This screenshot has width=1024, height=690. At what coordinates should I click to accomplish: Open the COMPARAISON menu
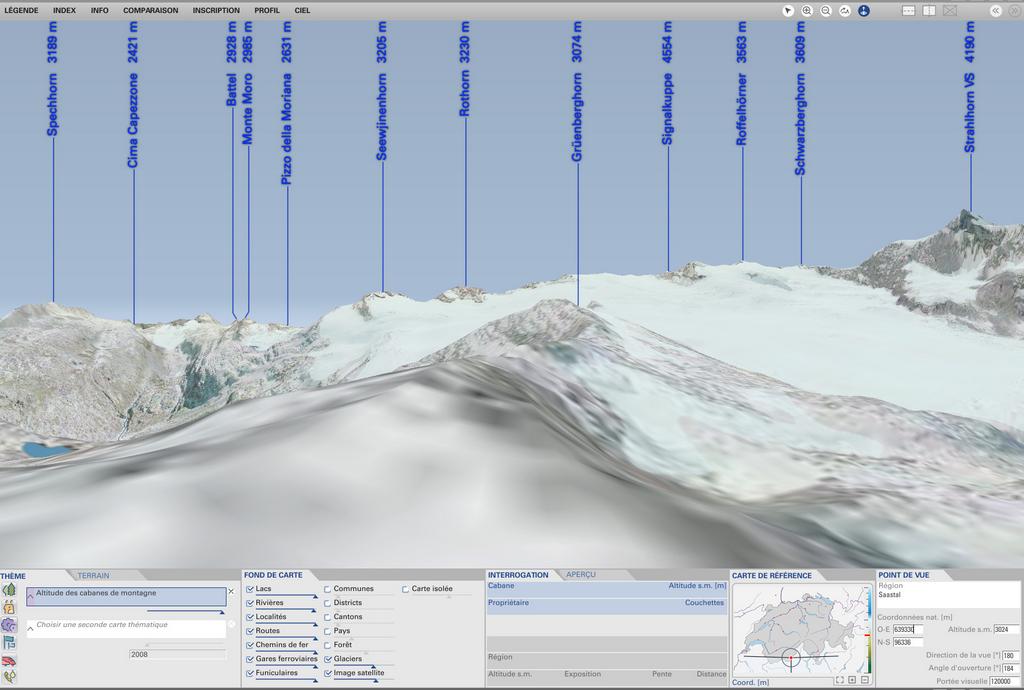[x=150, y=10]
